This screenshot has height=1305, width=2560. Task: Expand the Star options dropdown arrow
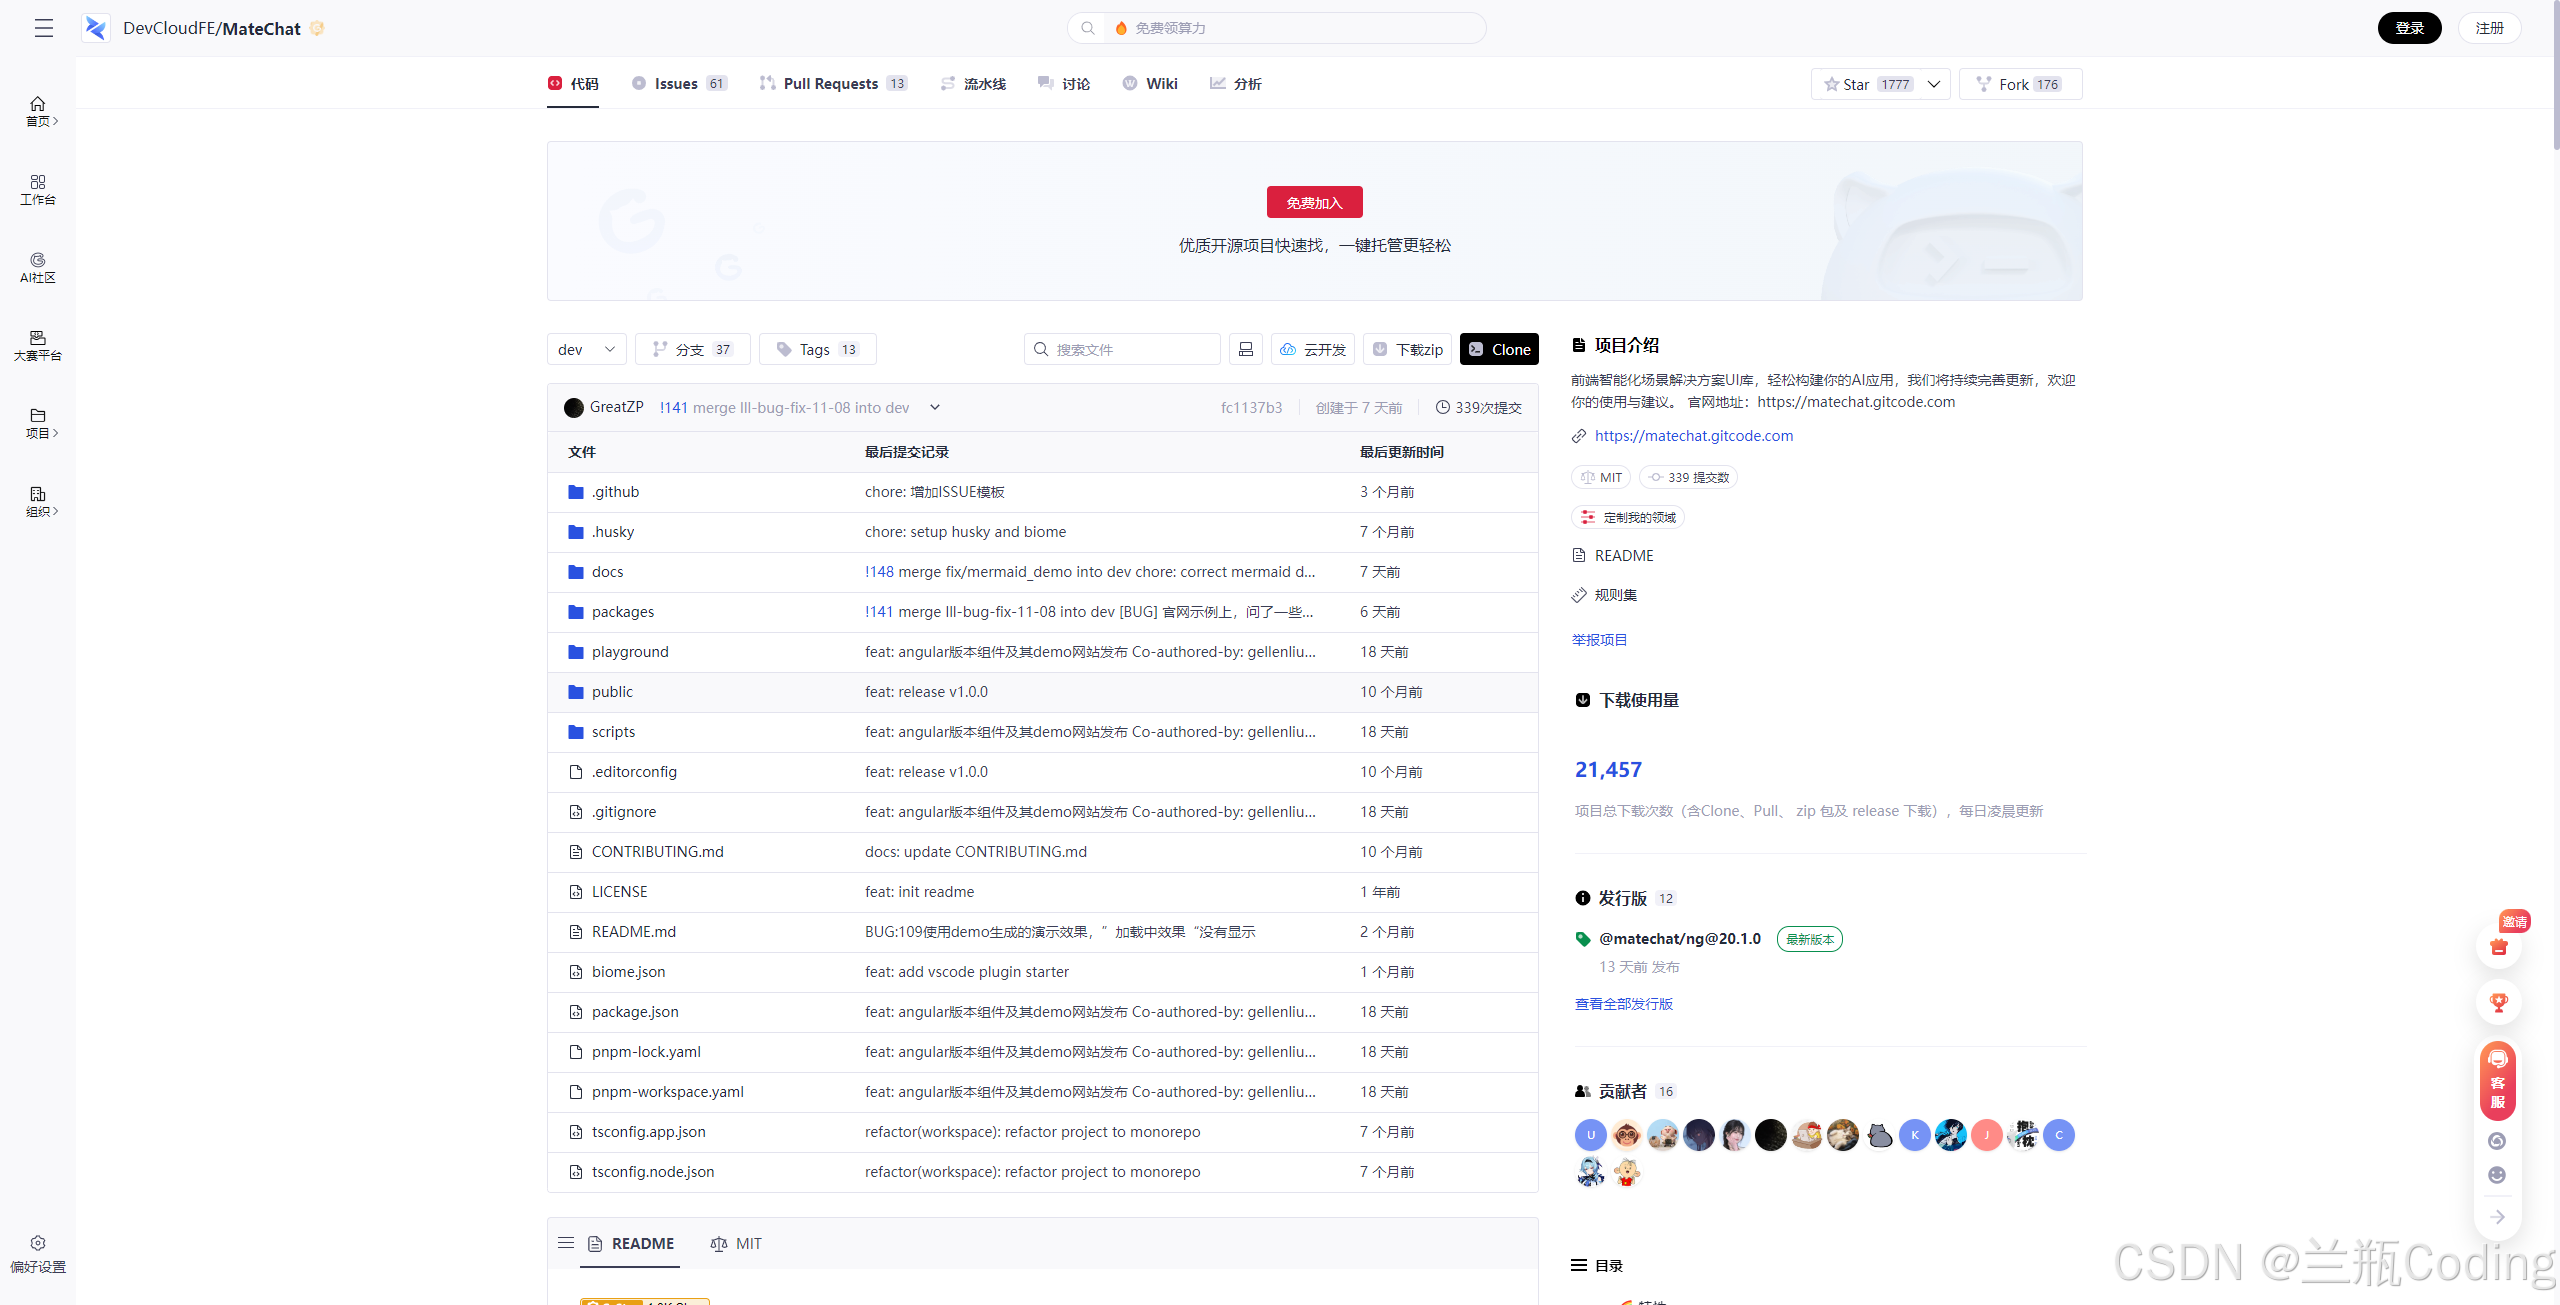coord(1934,84)
